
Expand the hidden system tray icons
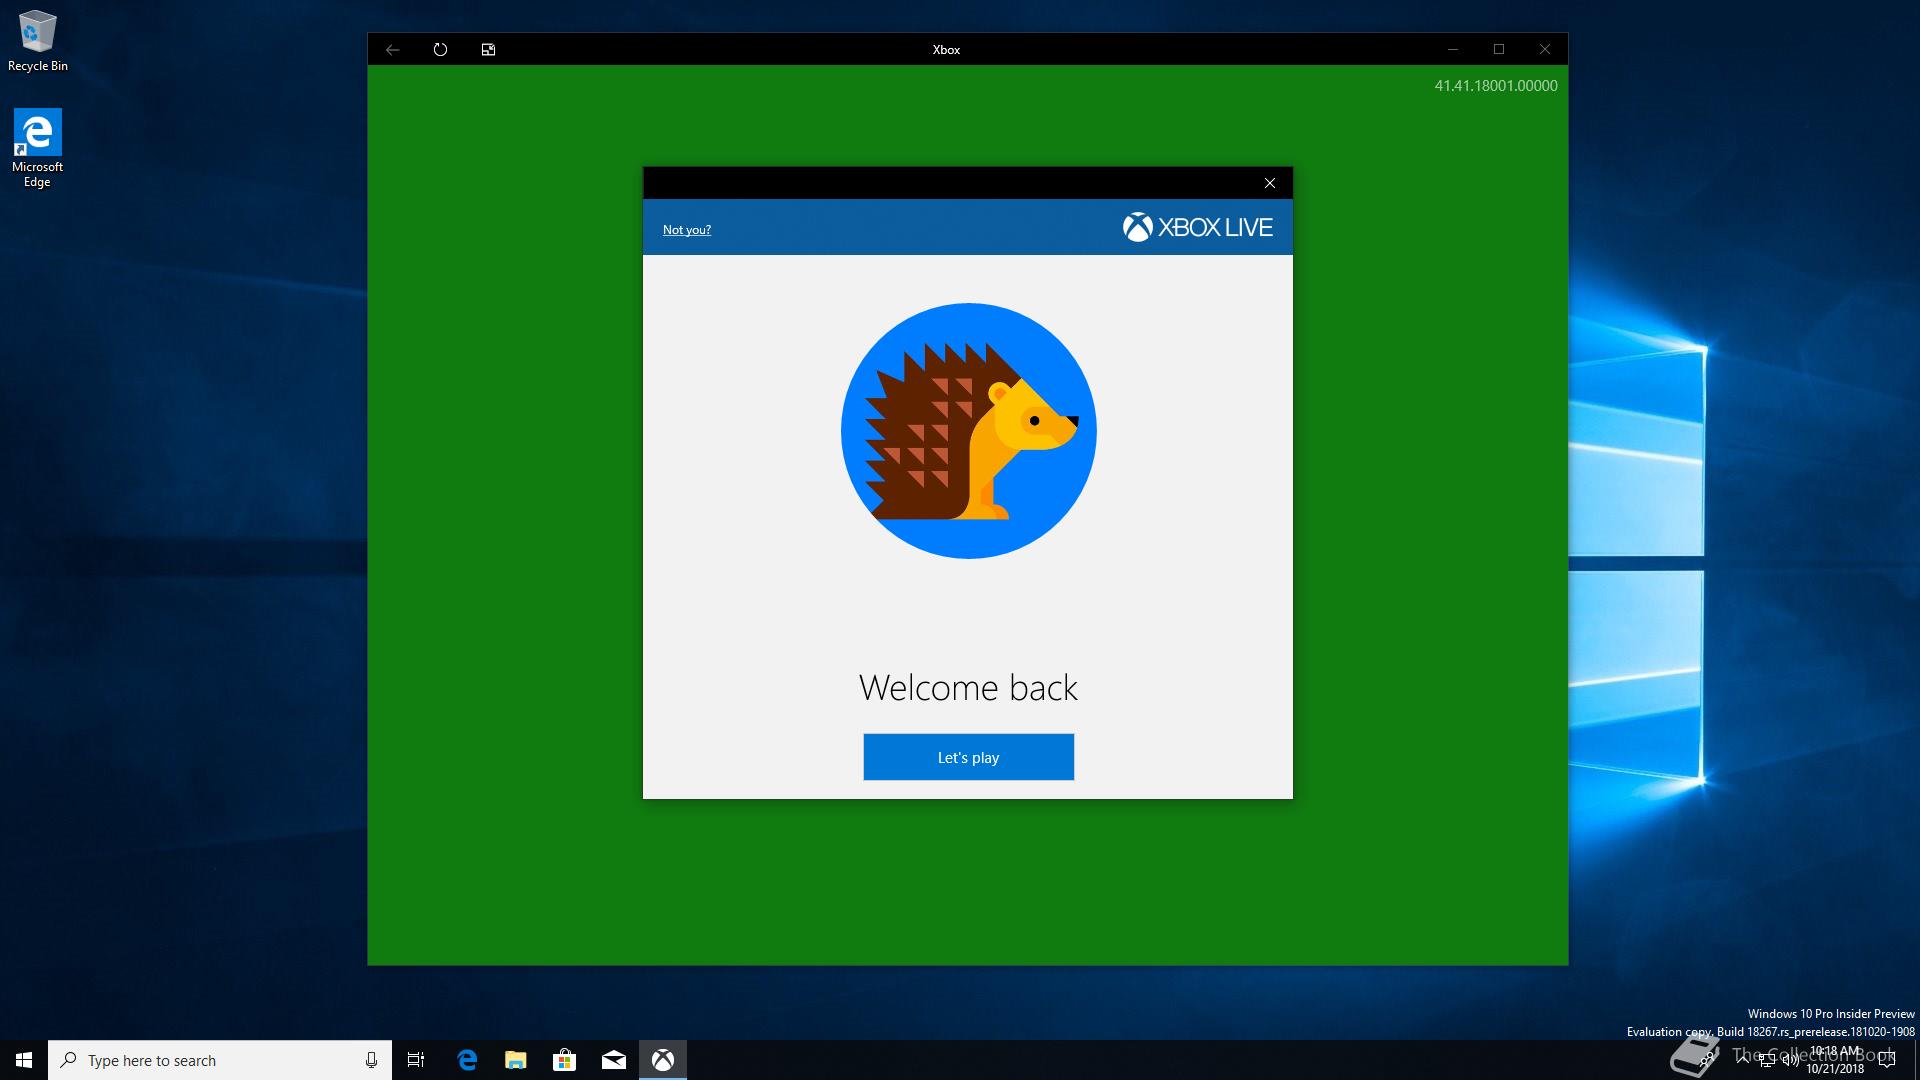(x=1743, y=1058)
